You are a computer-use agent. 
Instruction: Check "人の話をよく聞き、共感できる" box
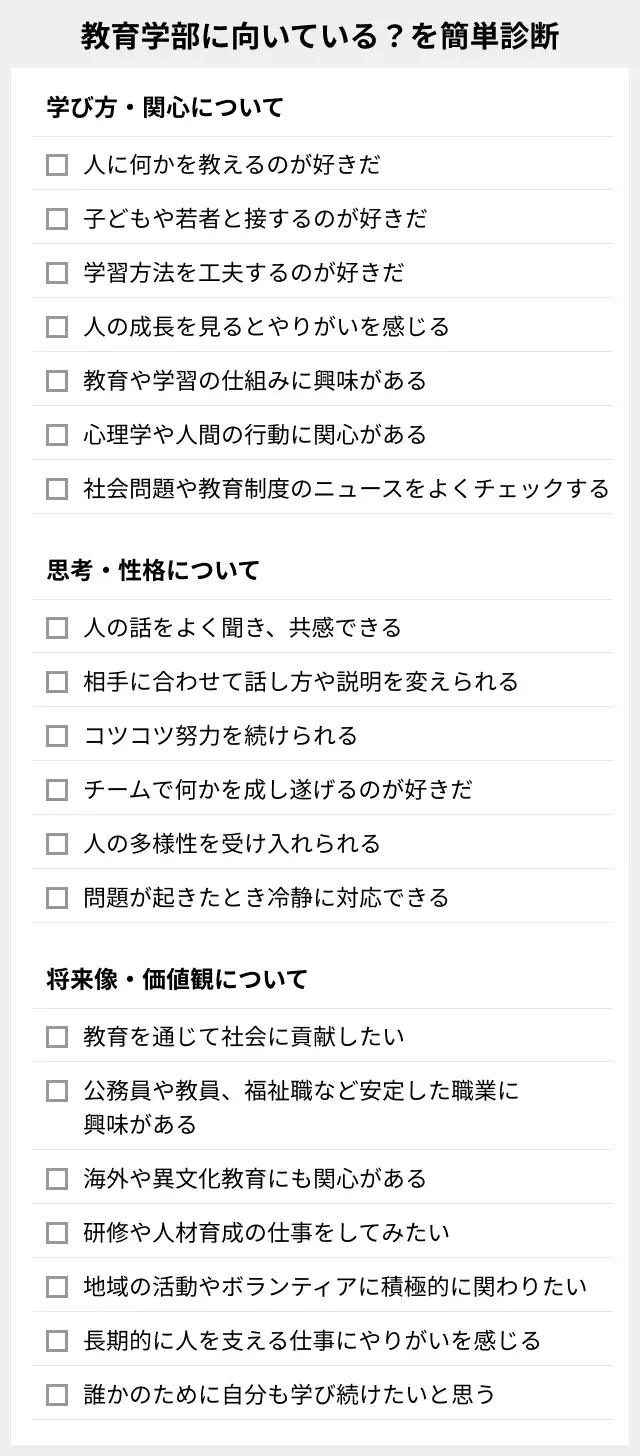click(57, 628)
